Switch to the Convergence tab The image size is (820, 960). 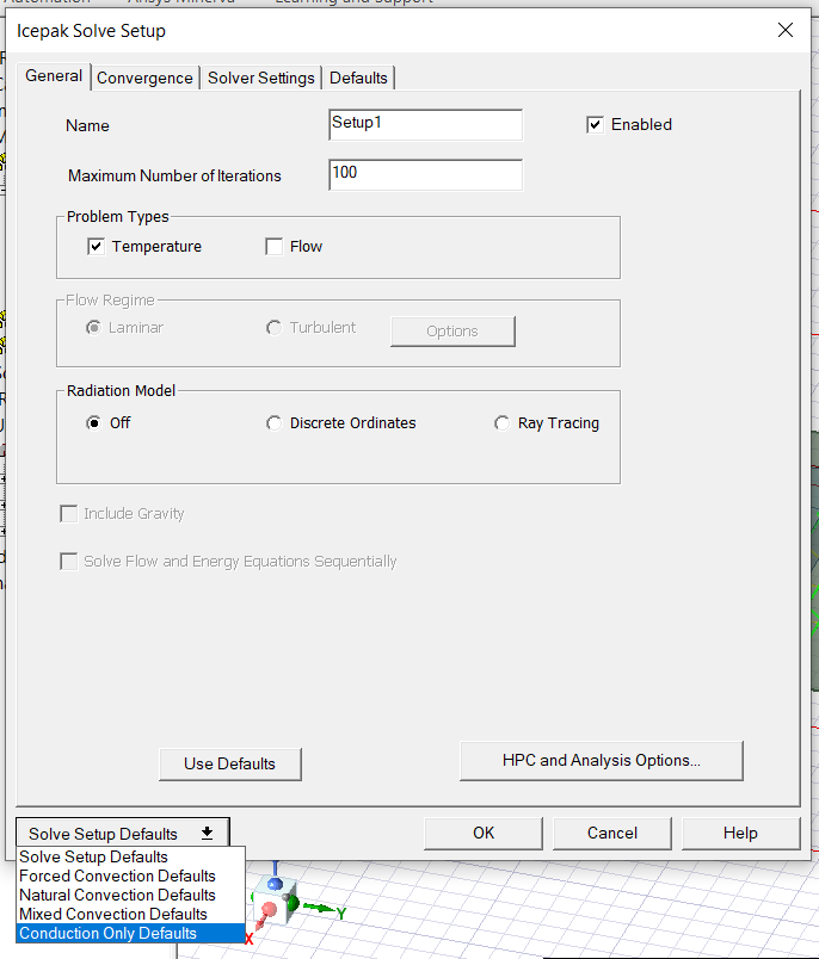point(145,78)
